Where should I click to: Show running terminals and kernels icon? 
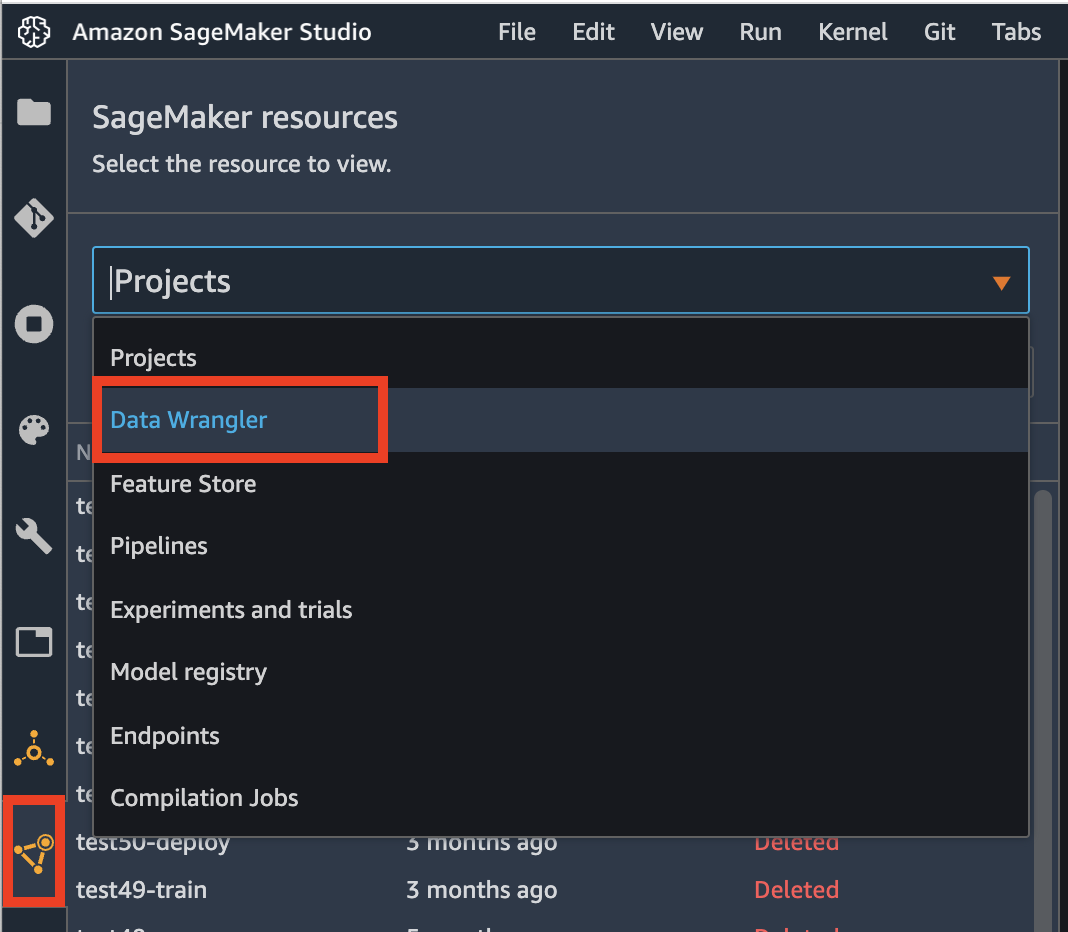(x=34, y=324)
